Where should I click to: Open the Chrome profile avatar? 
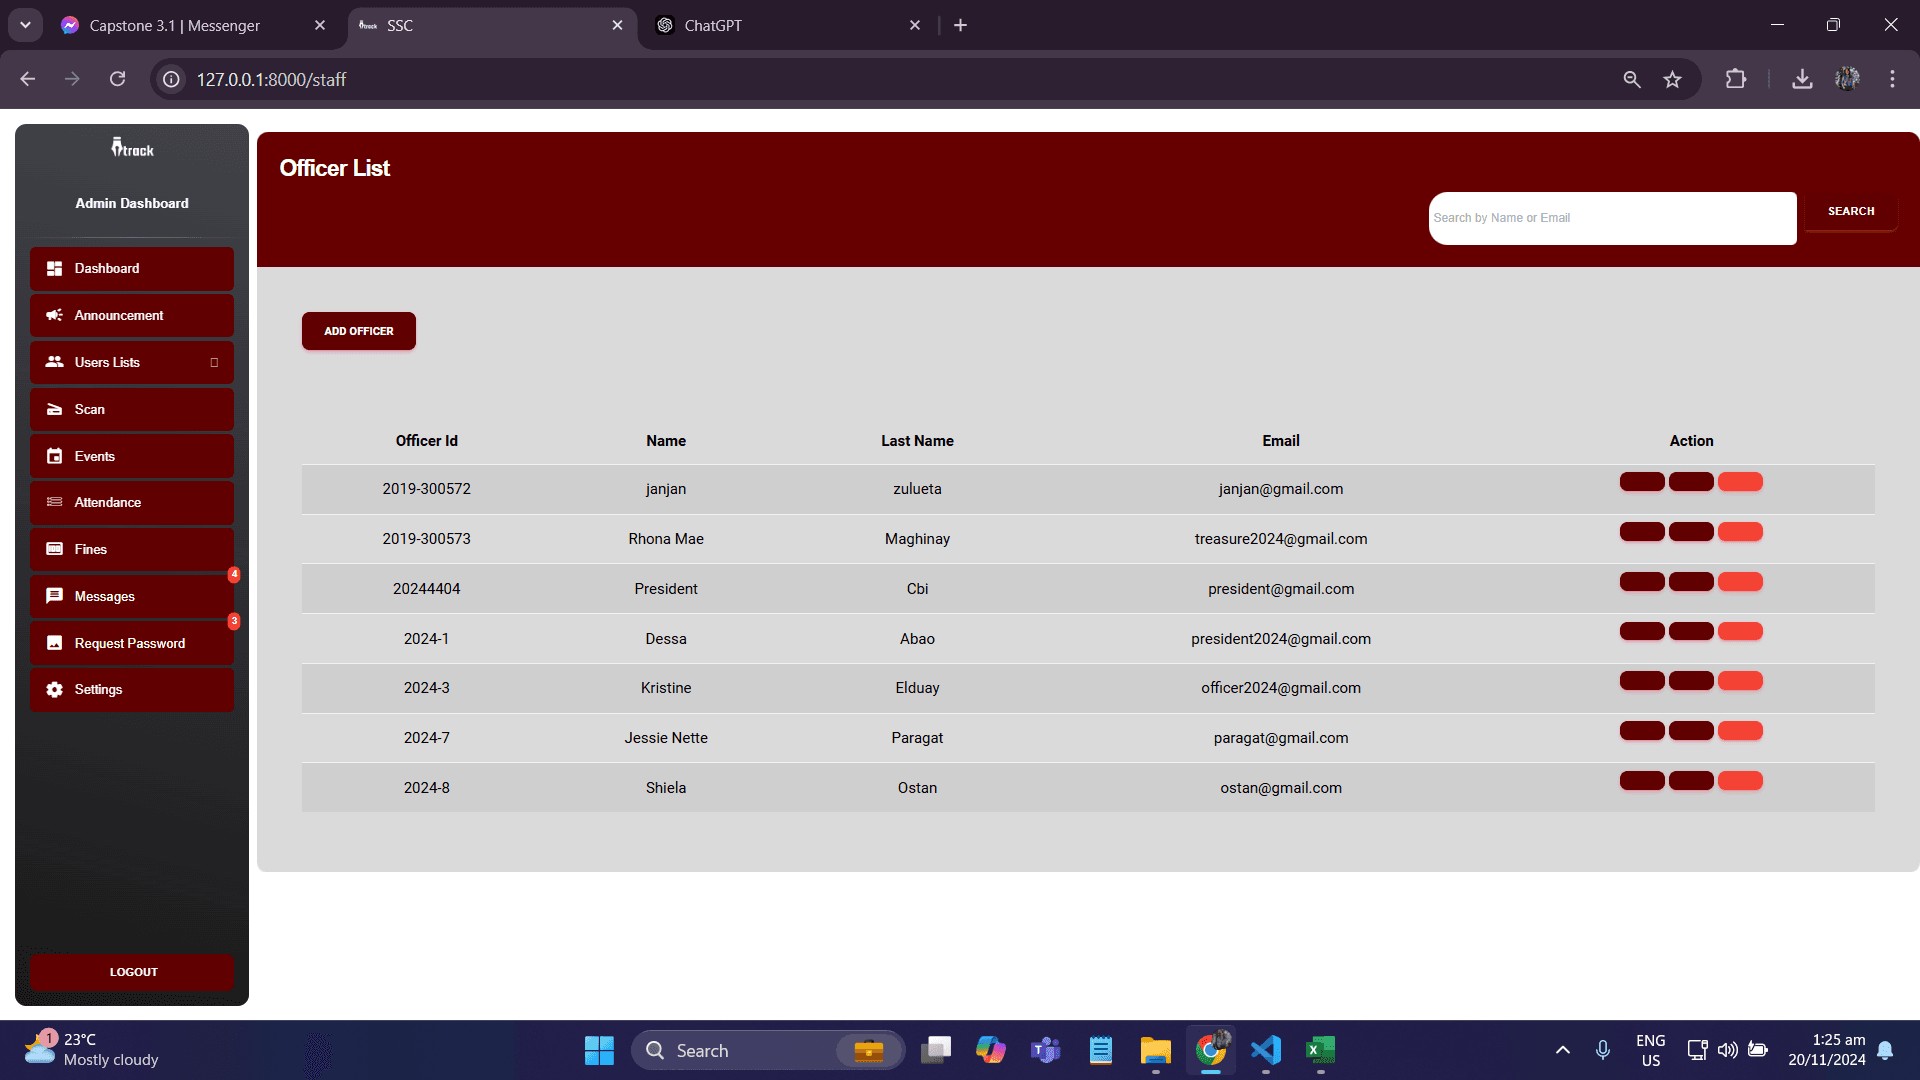1847,79
